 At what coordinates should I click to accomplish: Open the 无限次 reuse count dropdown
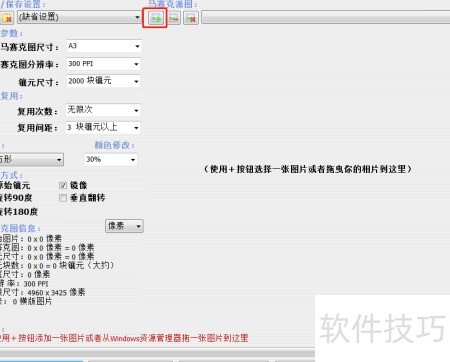pos(103,110)
